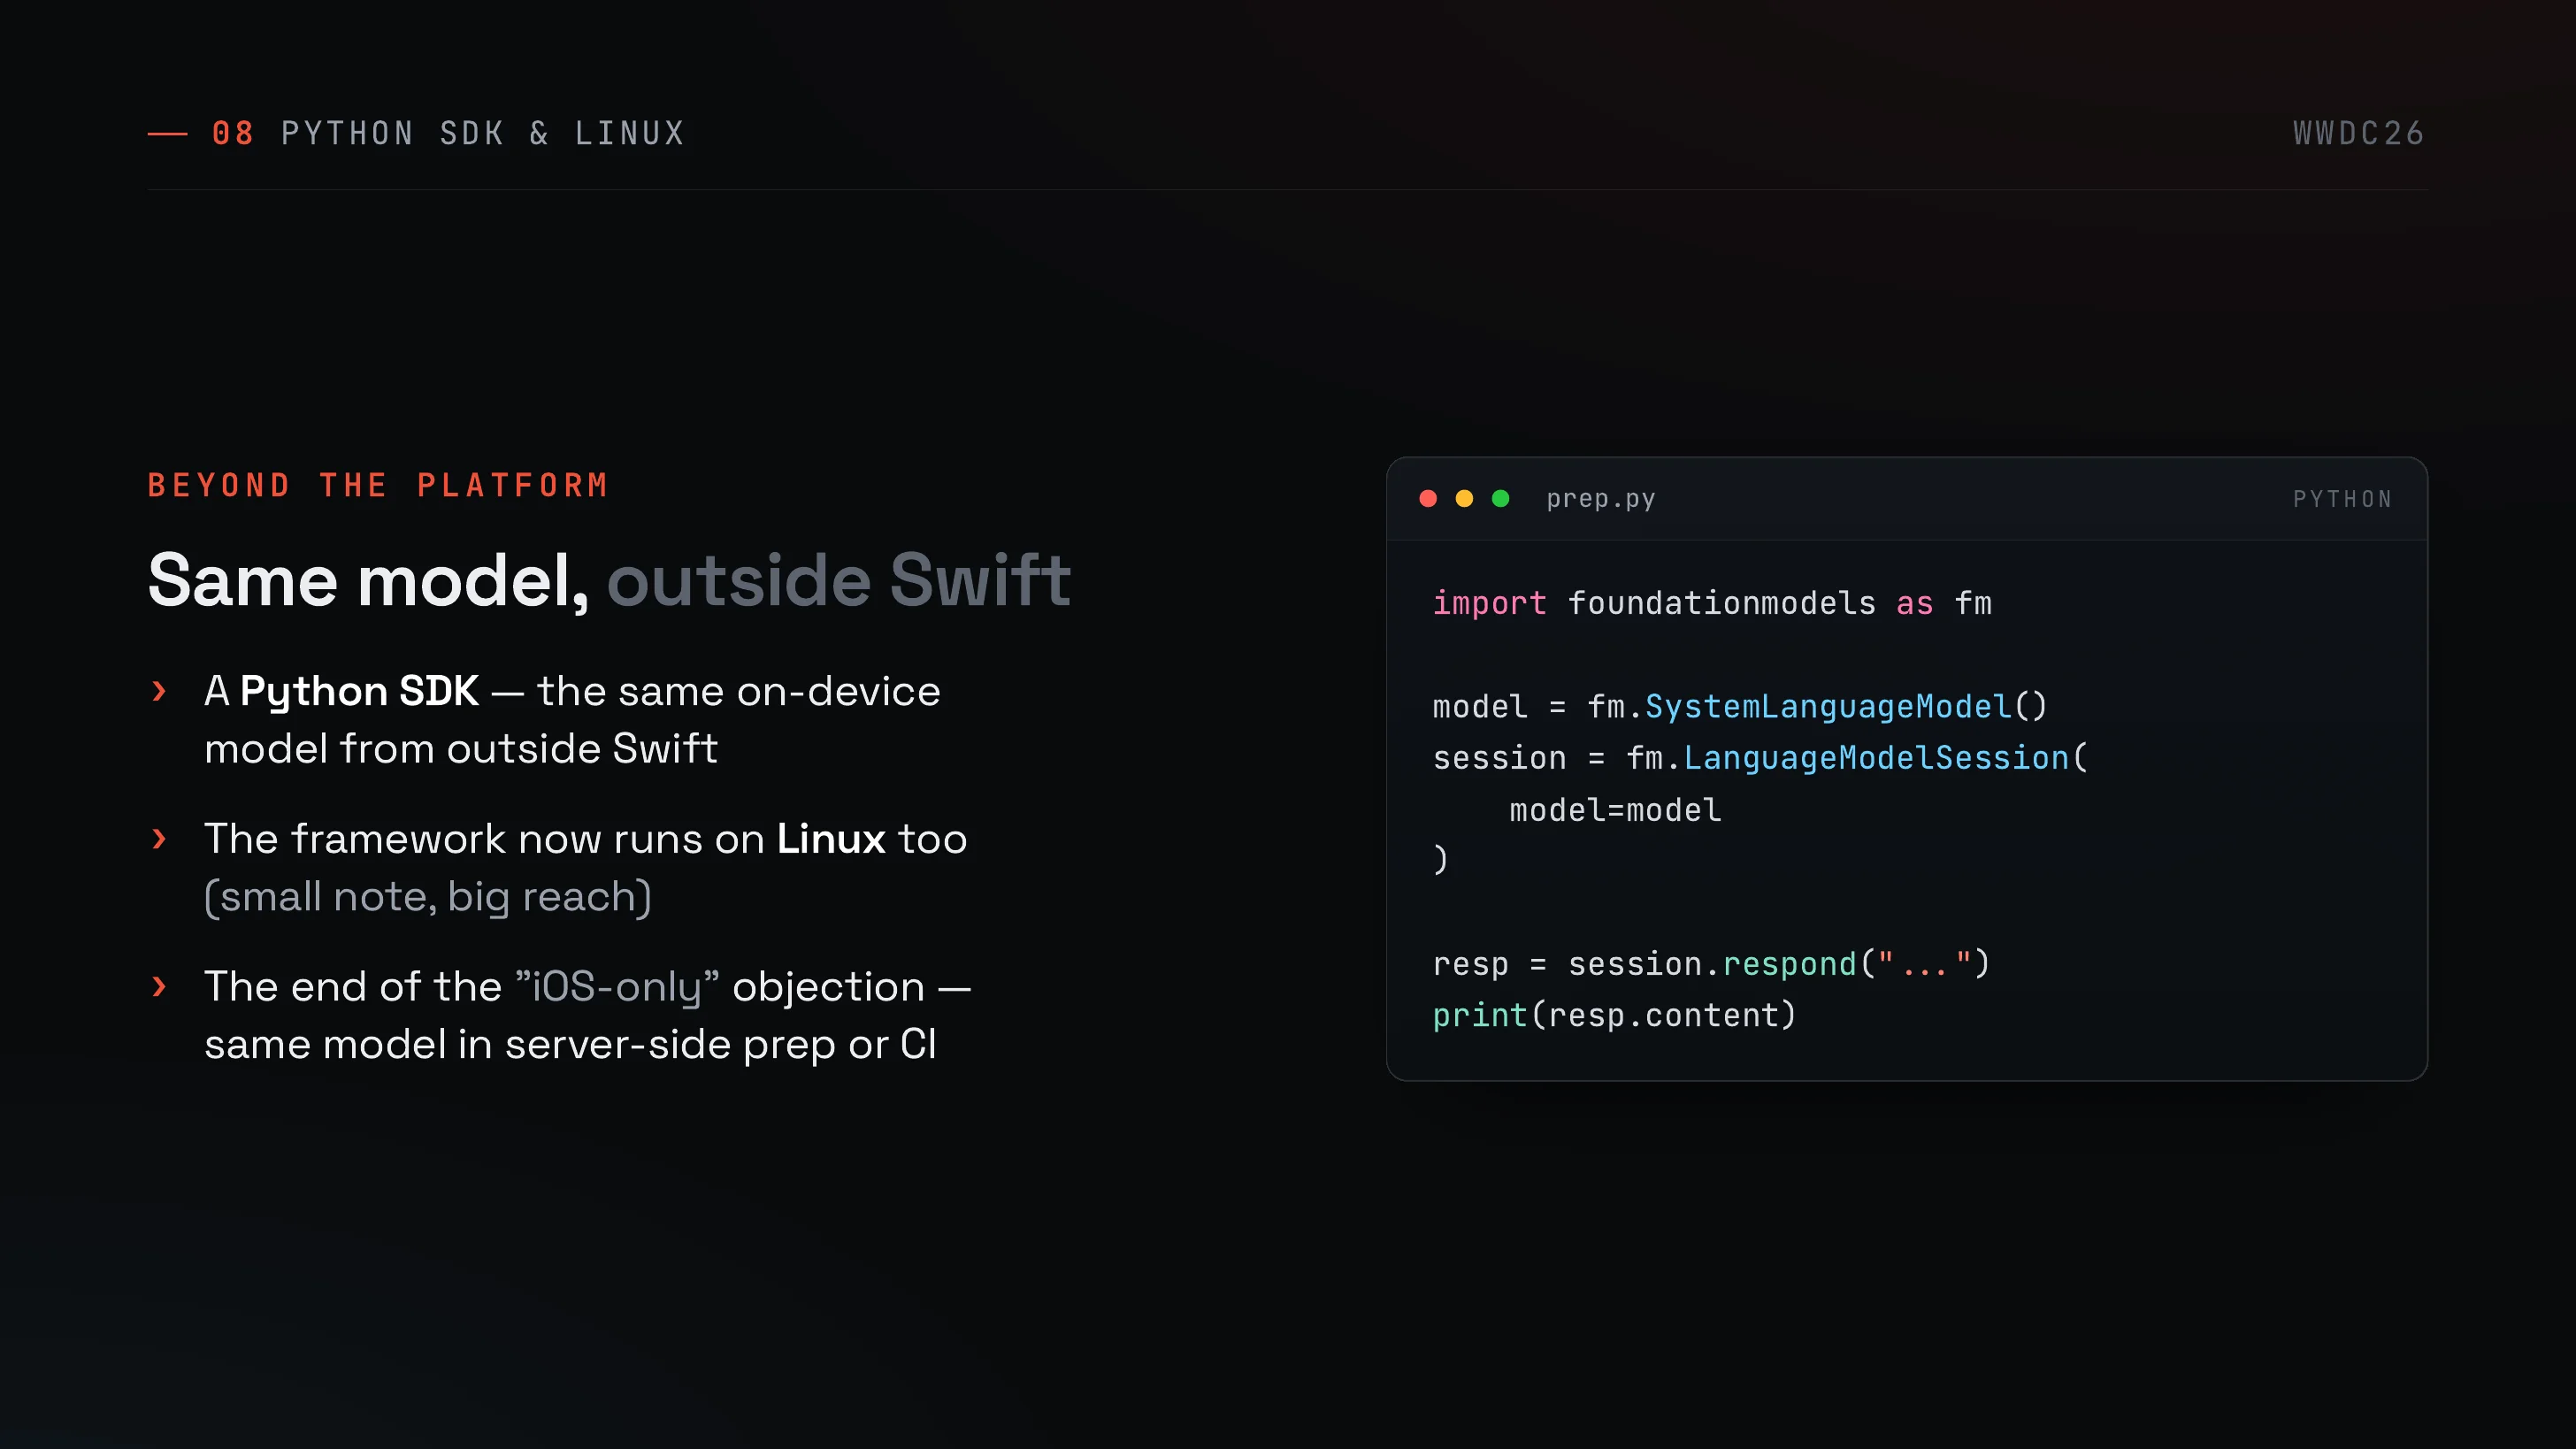
Task: Click the chevron bullet beside 'The framework now runs'
Action: point(158,838)
